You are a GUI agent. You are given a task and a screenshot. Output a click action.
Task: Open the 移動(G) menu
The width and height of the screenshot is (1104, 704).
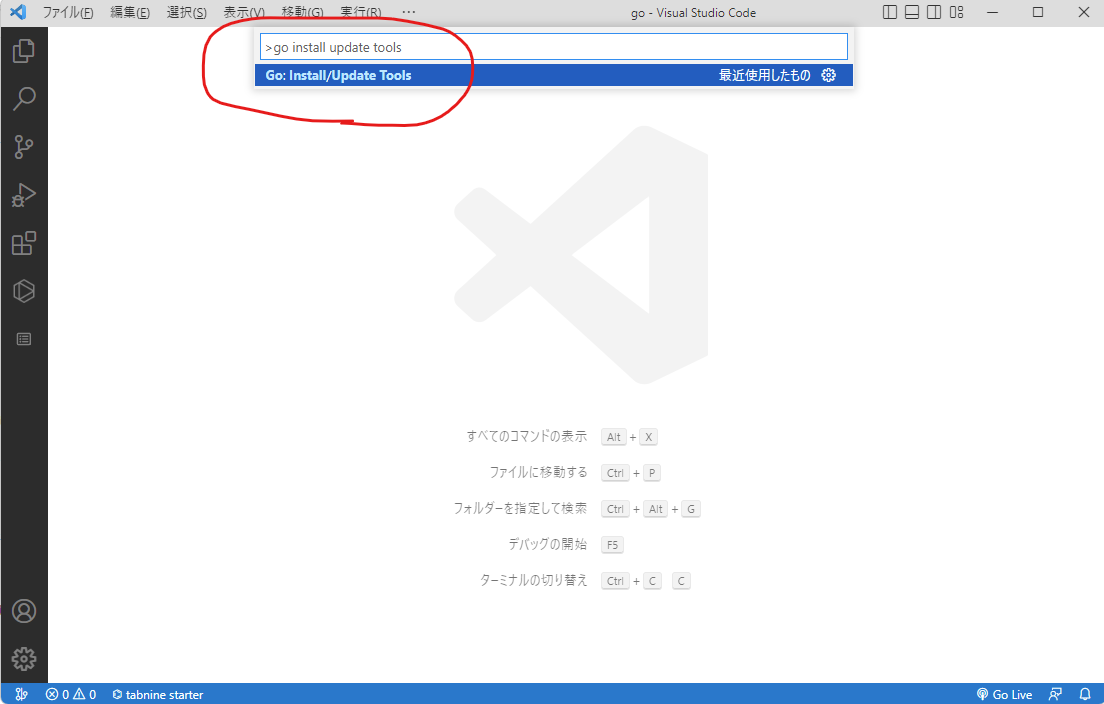click(302, 12)
